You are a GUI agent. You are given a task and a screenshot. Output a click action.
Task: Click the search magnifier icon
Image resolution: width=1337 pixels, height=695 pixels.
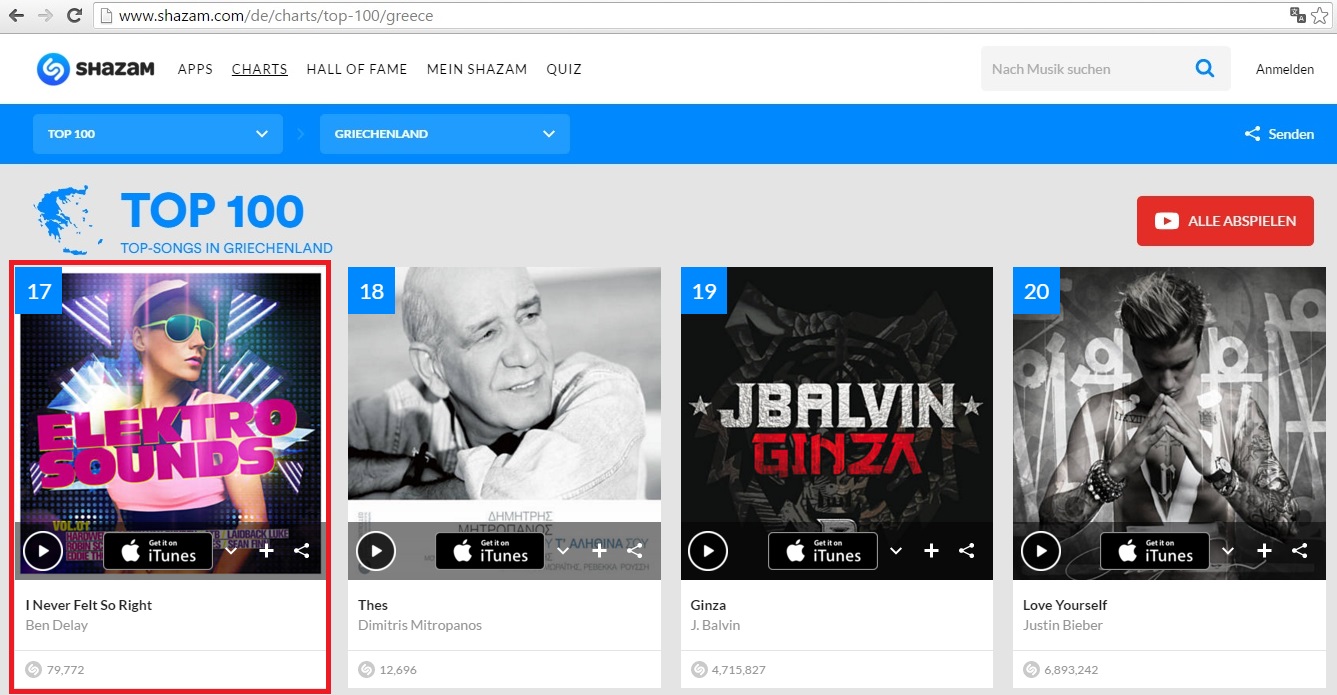point(1205,69)
